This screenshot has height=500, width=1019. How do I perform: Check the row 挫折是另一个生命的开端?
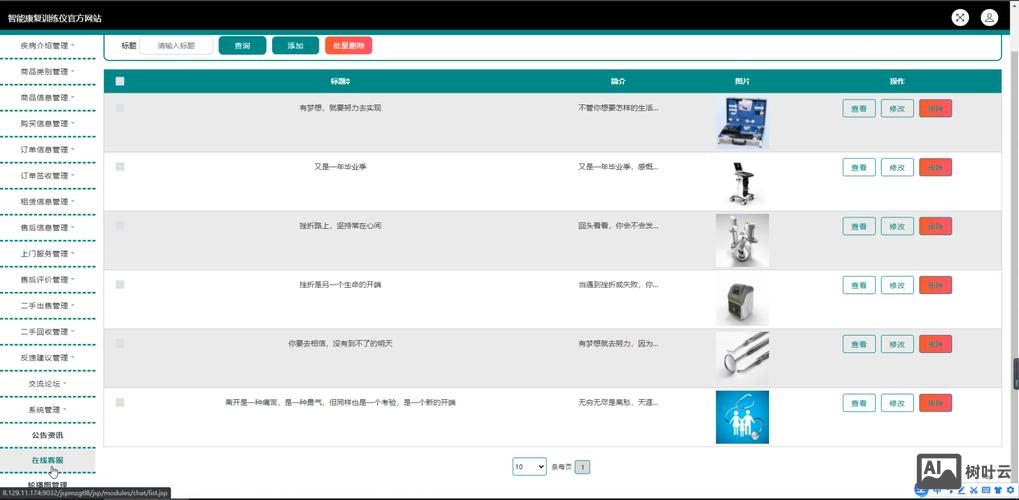click(x=120, y=285)
